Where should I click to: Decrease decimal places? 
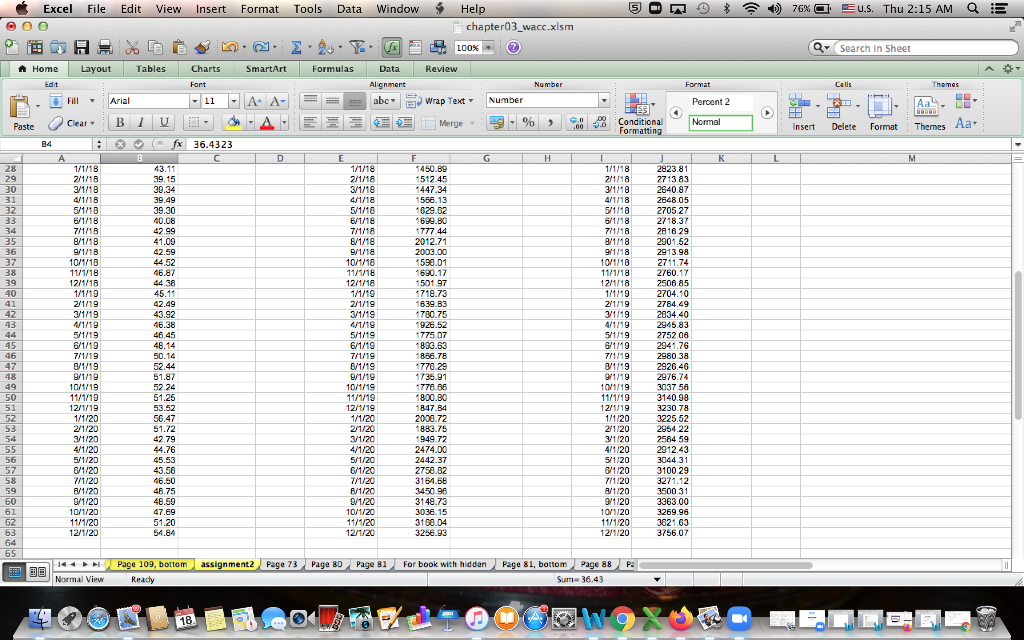(600, 122)
